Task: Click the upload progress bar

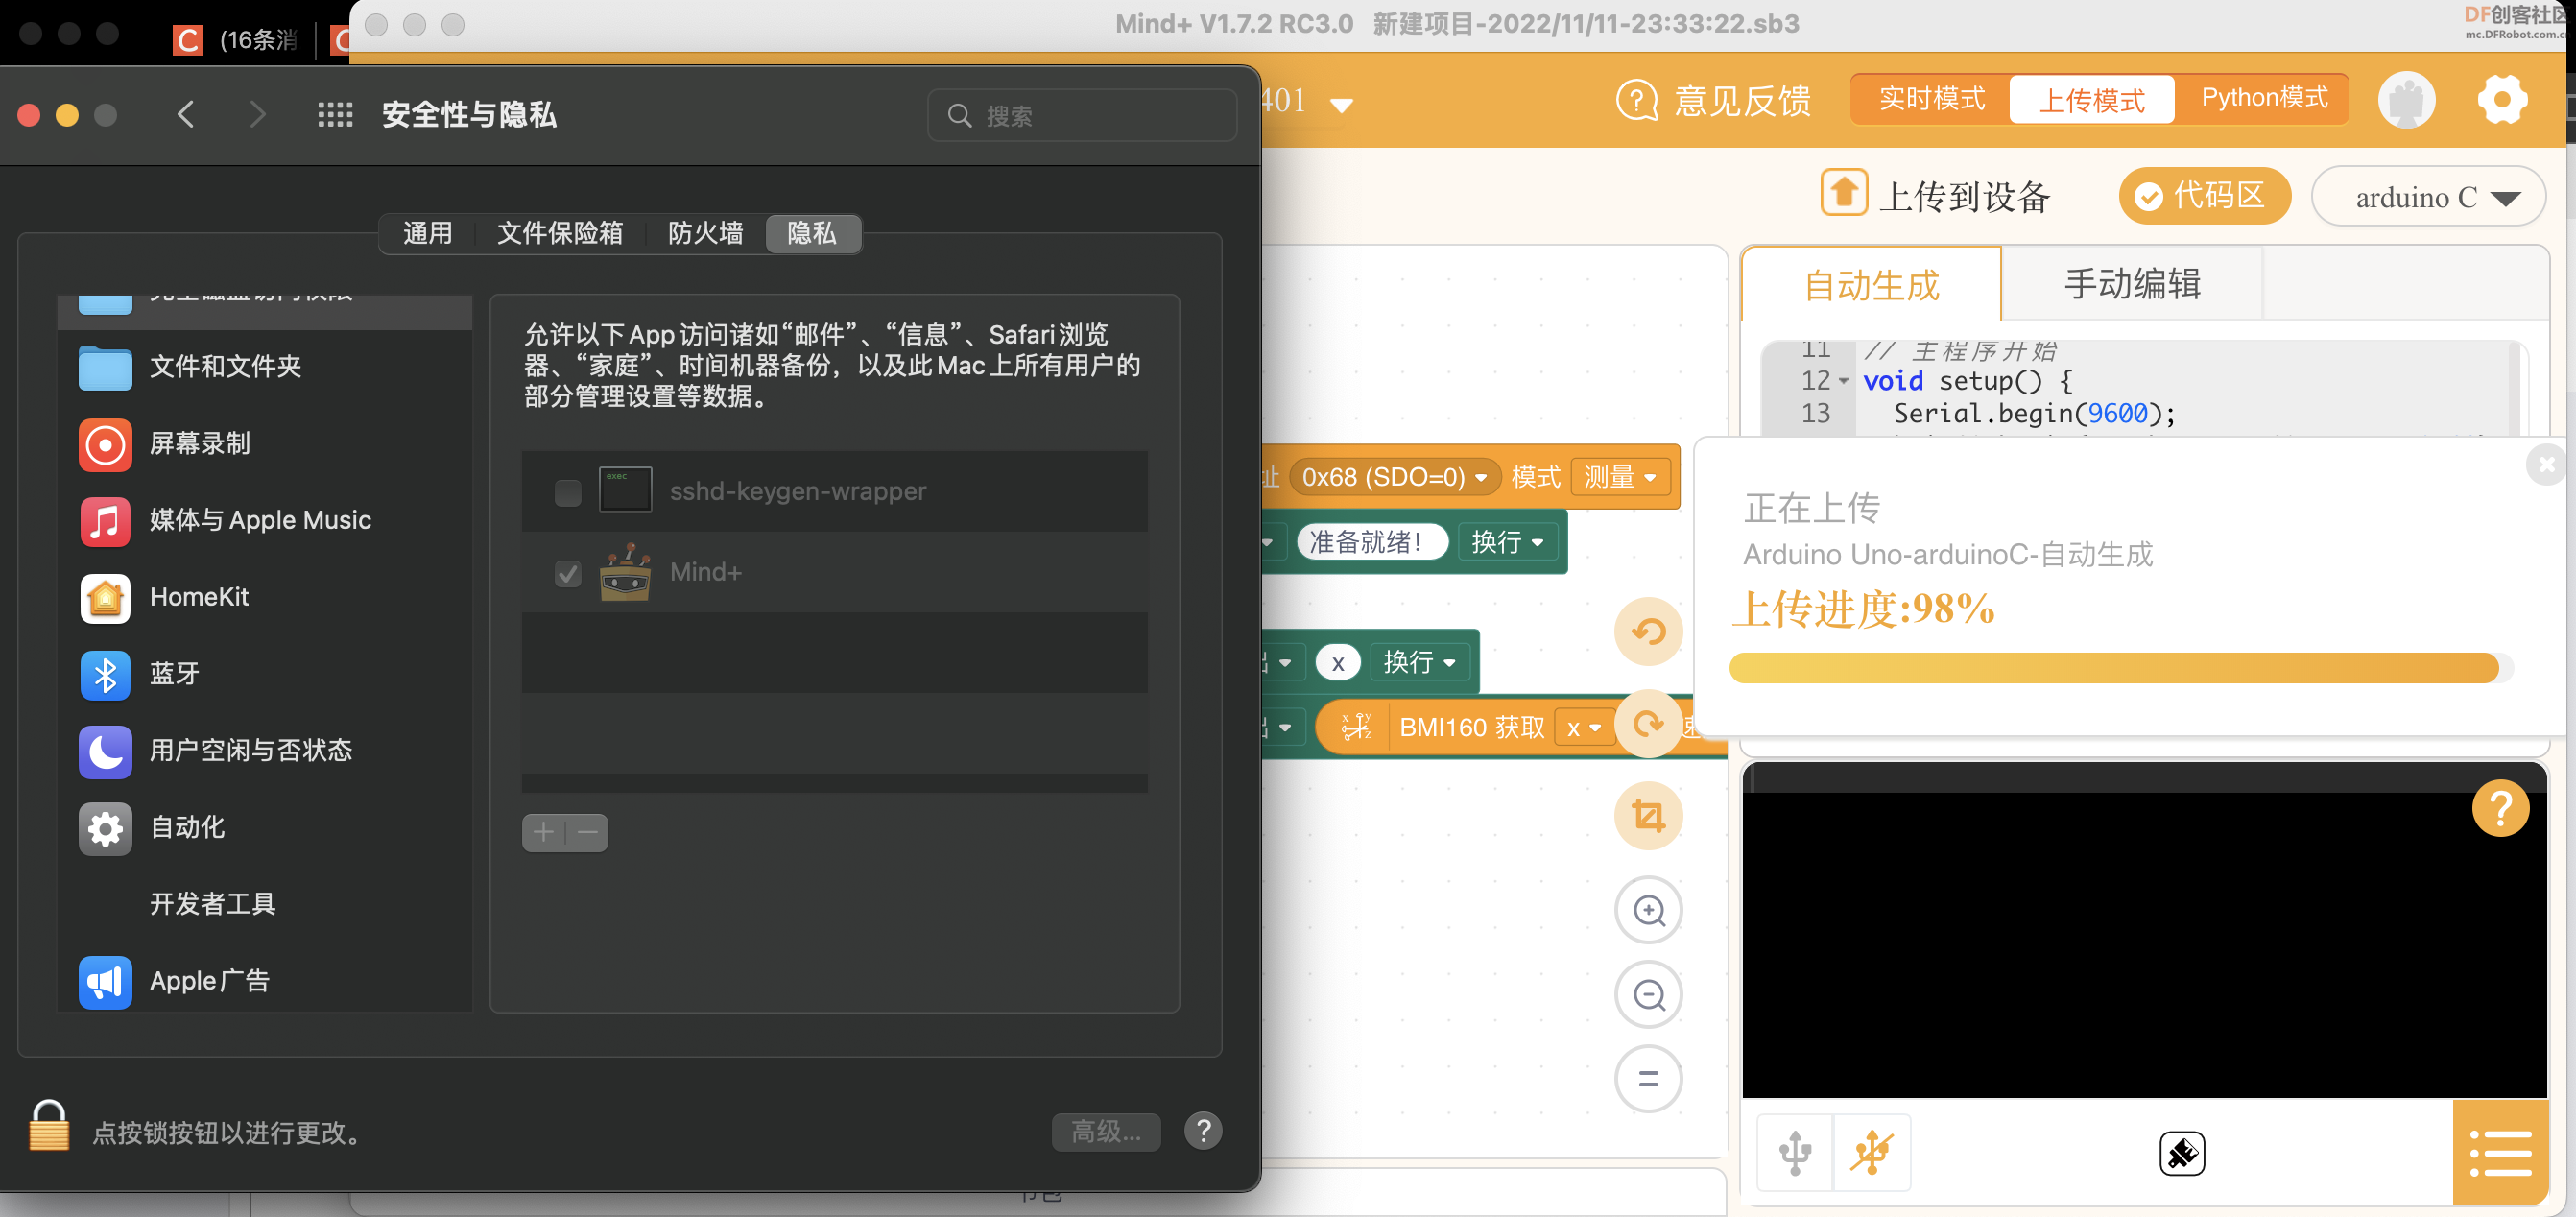Action: 2120,668
